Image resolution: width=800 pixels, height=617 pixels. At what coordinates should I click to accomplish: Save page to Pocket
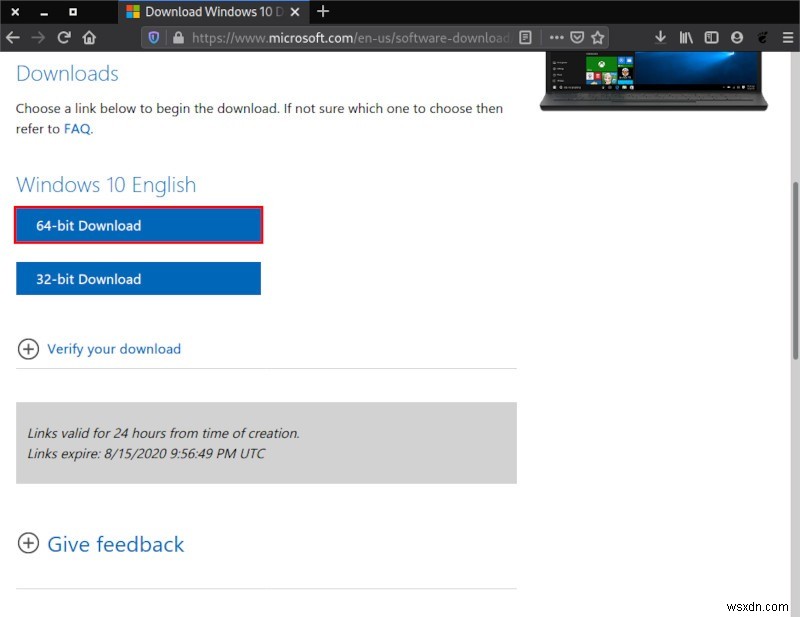(x=578, y=37)
